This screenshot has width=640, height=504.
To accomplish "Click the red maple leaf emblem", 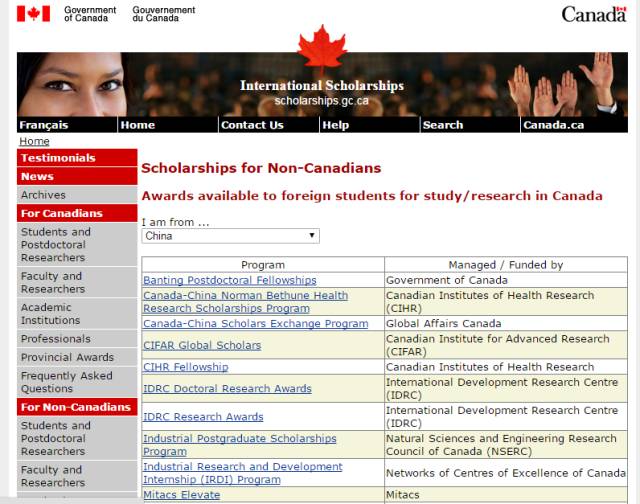I will pyautogui.click(x=322, y=49).
